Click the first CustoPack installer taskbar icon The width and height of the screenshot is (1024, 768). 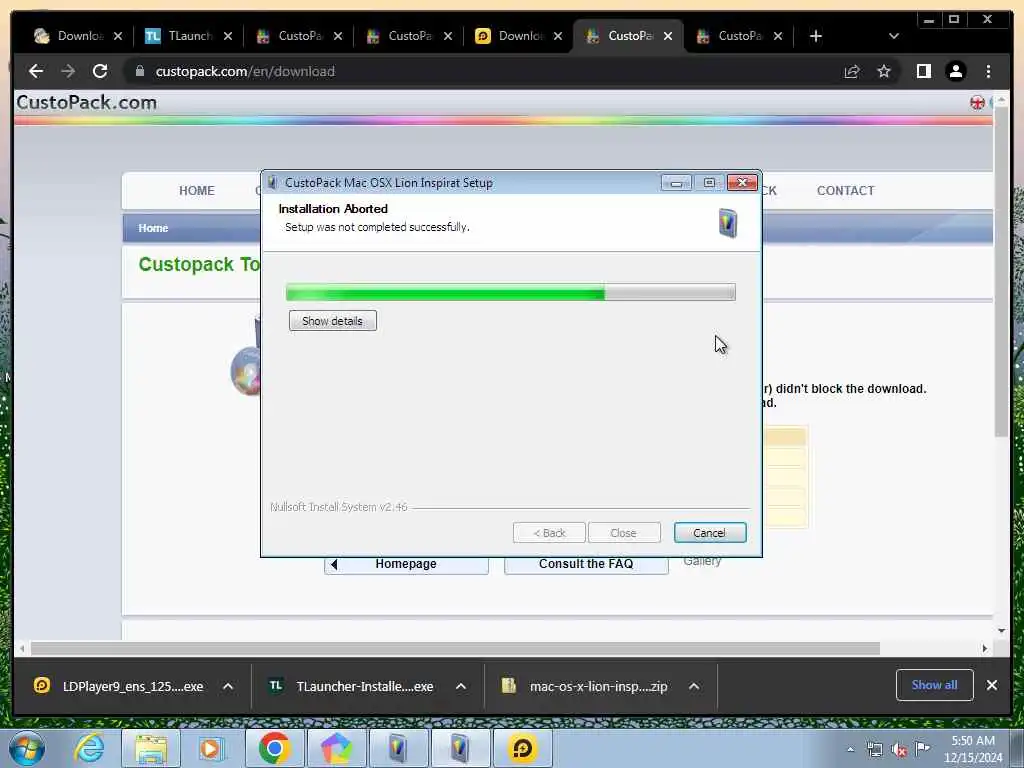[x=398, y=748]
